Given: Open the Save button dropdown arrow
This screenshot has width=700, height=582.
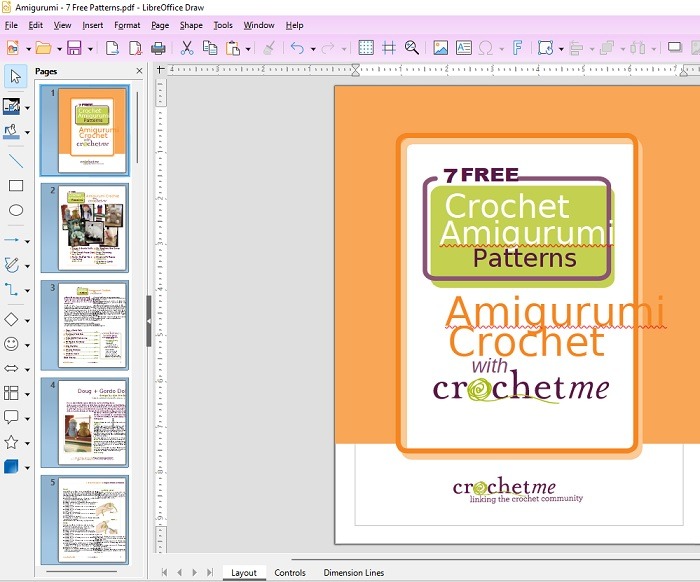Looking at the screenshot, I should (87, 48).
